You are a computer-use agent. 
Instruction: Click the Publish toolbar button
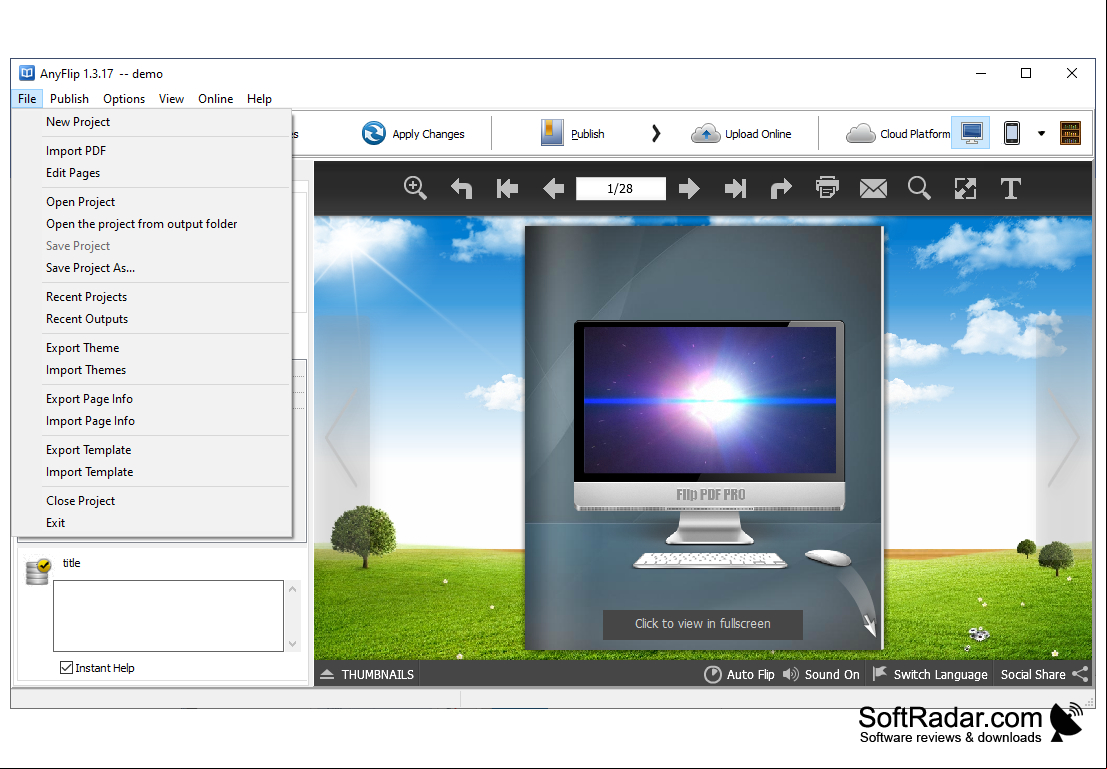coord(573,133)
